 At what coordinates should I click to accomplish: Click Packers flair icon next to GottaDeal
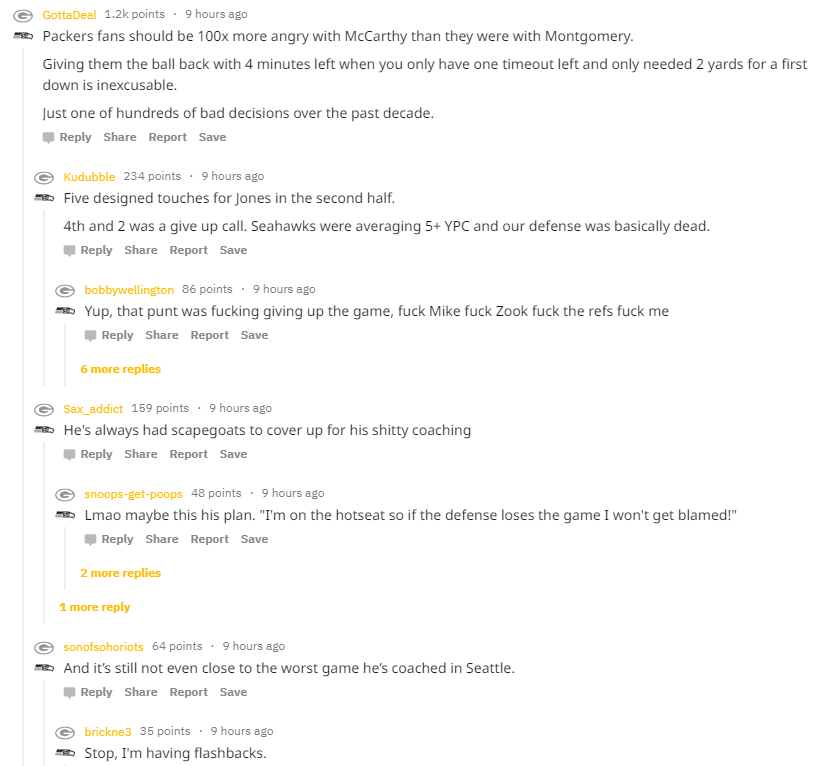23,15
